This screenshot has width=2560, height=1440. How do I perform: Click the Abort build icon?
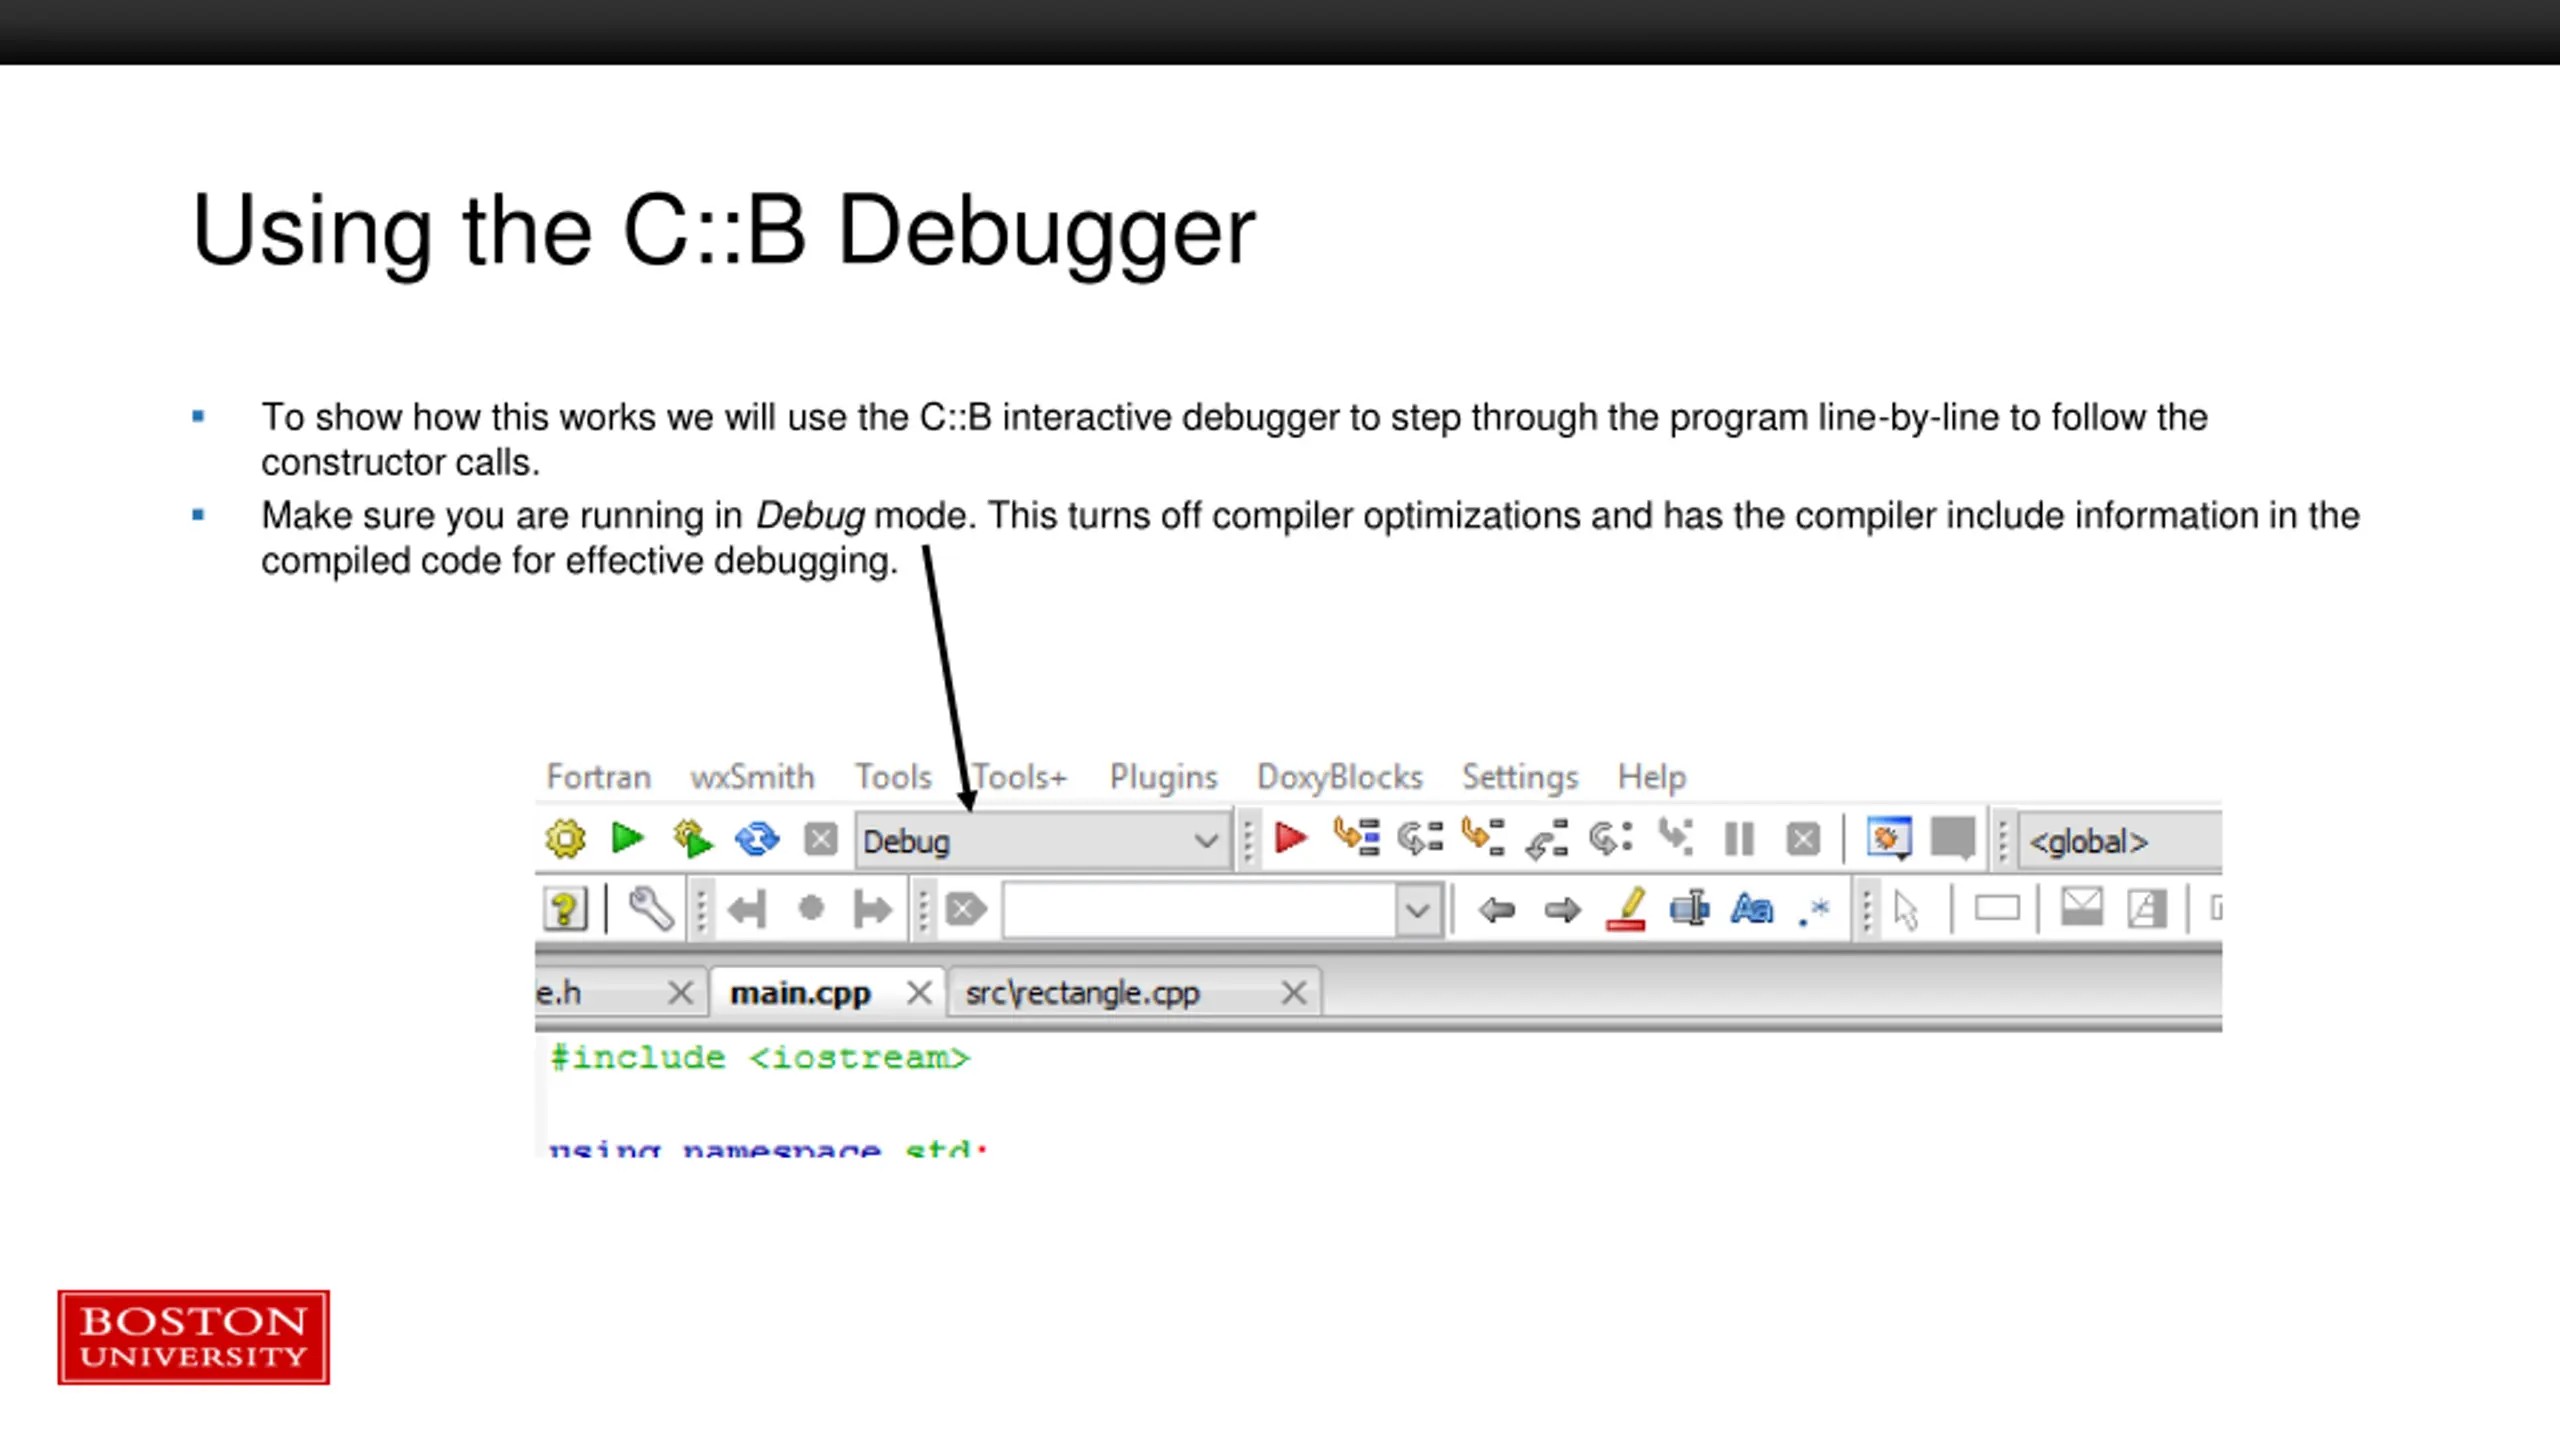click(821, 839)
